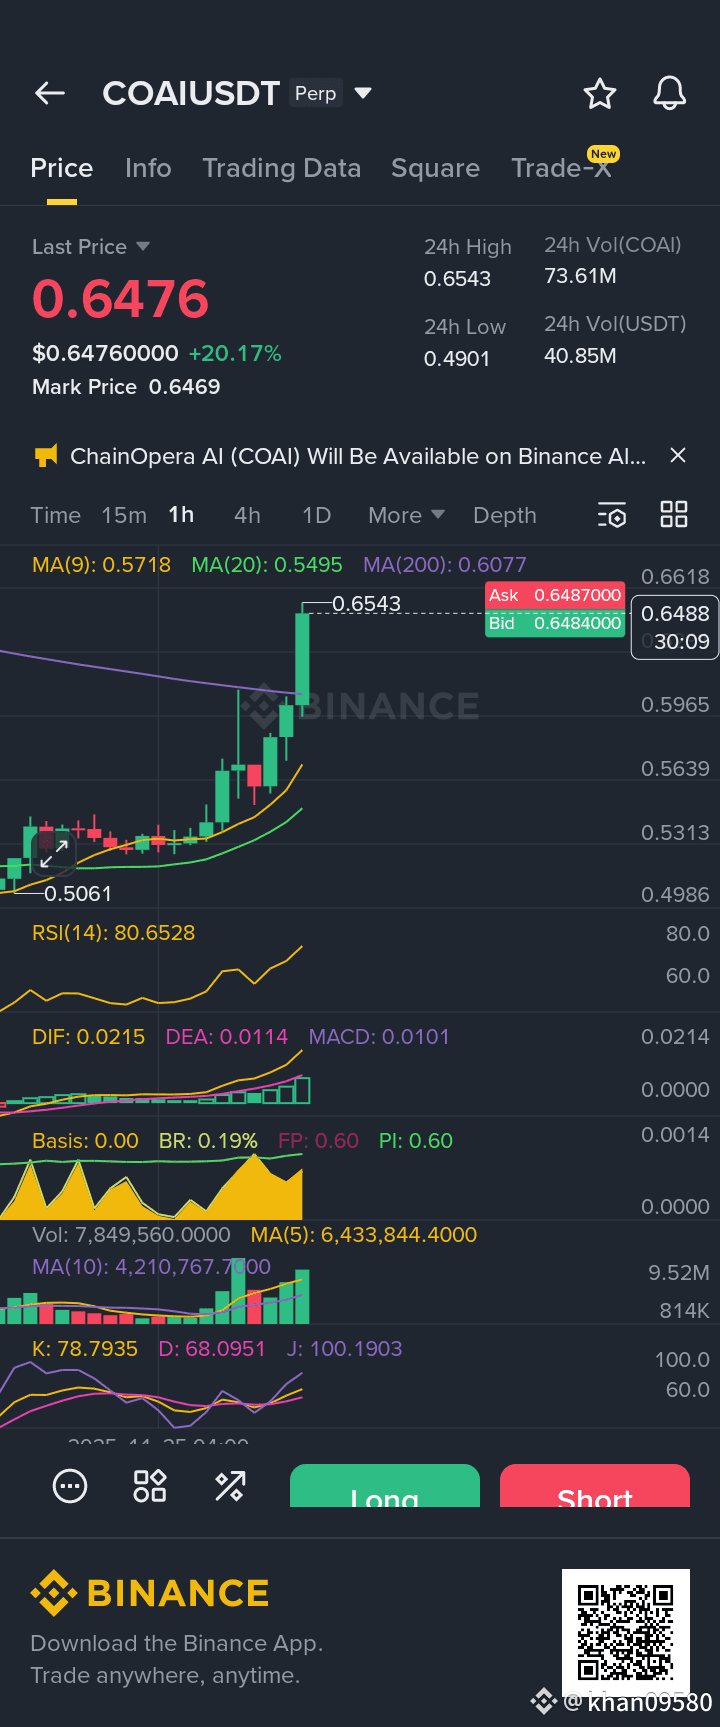
Task: Select the 1D chart interval
Action: pos(317,515)
